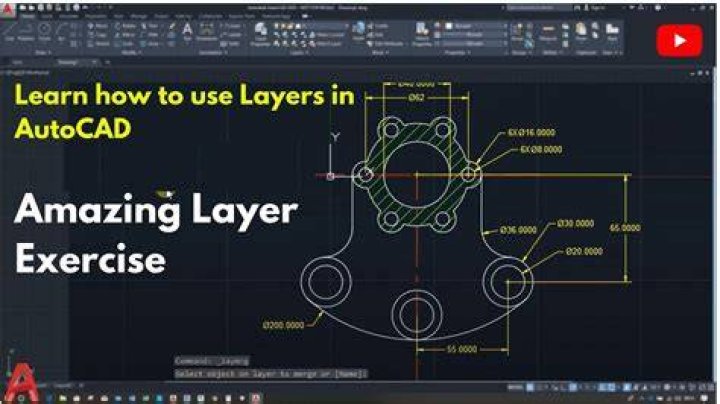Toggle current layer on/off lightbulb
720x404 pixels.
click(277, 26)
